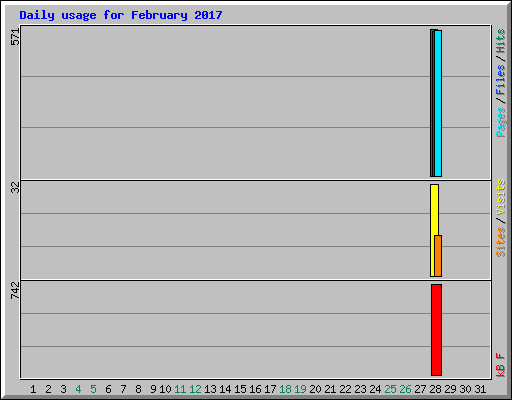The image size is (512, 400).
Task: Click day 15 on the x-axis
Action: coord(240,389)
